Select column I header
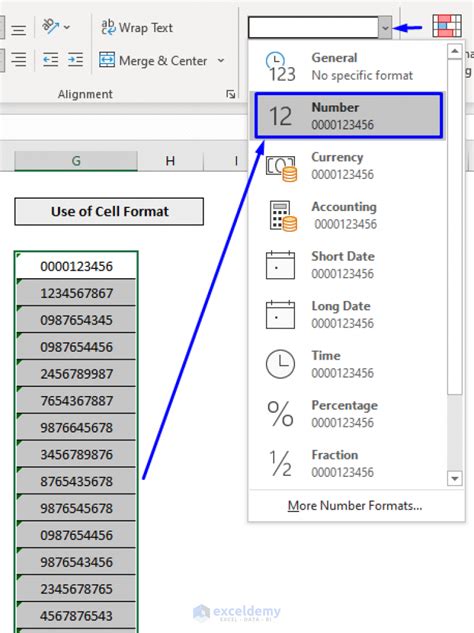The height and width of the screenshot is (633, 474). pos(236,161)
